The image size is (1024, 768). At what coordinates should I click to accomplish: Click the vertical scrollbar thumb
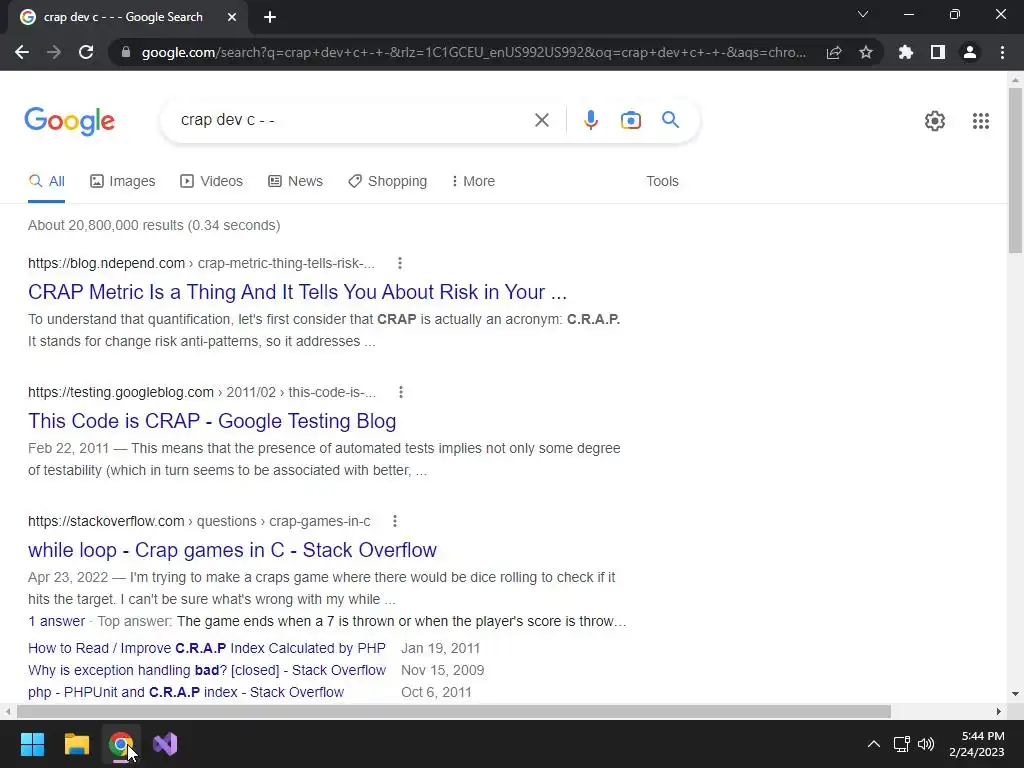1015,170
